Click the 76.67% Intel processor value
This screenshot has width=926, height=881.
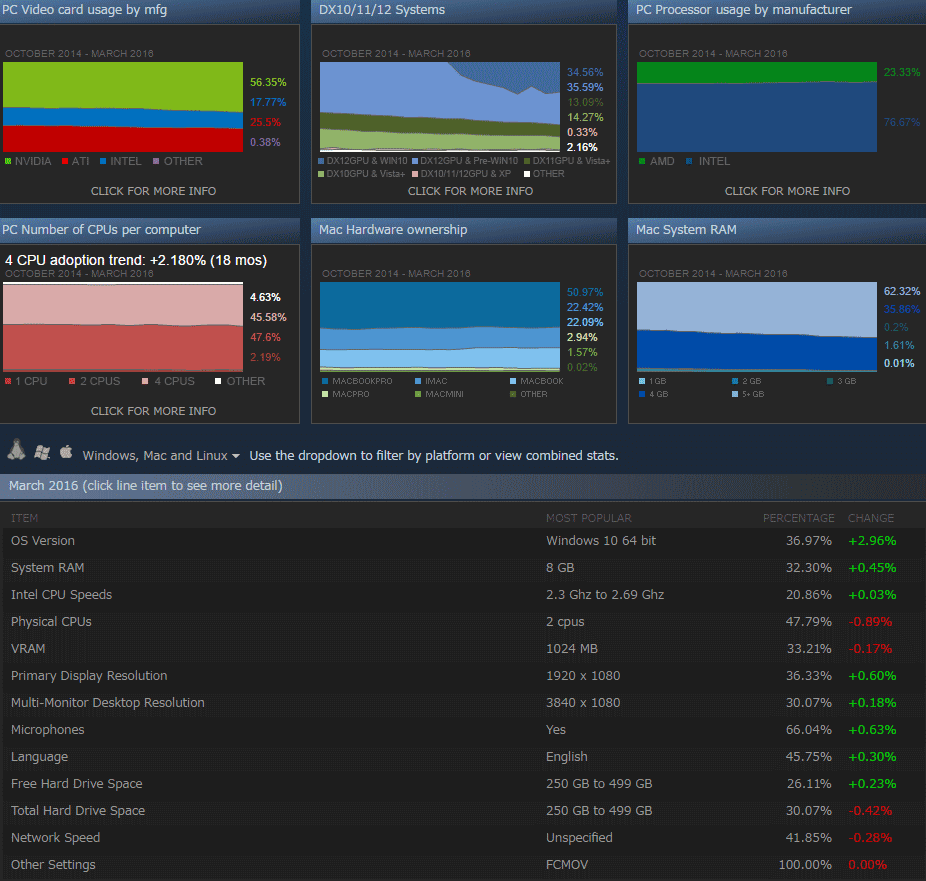(x=902, y=122)
